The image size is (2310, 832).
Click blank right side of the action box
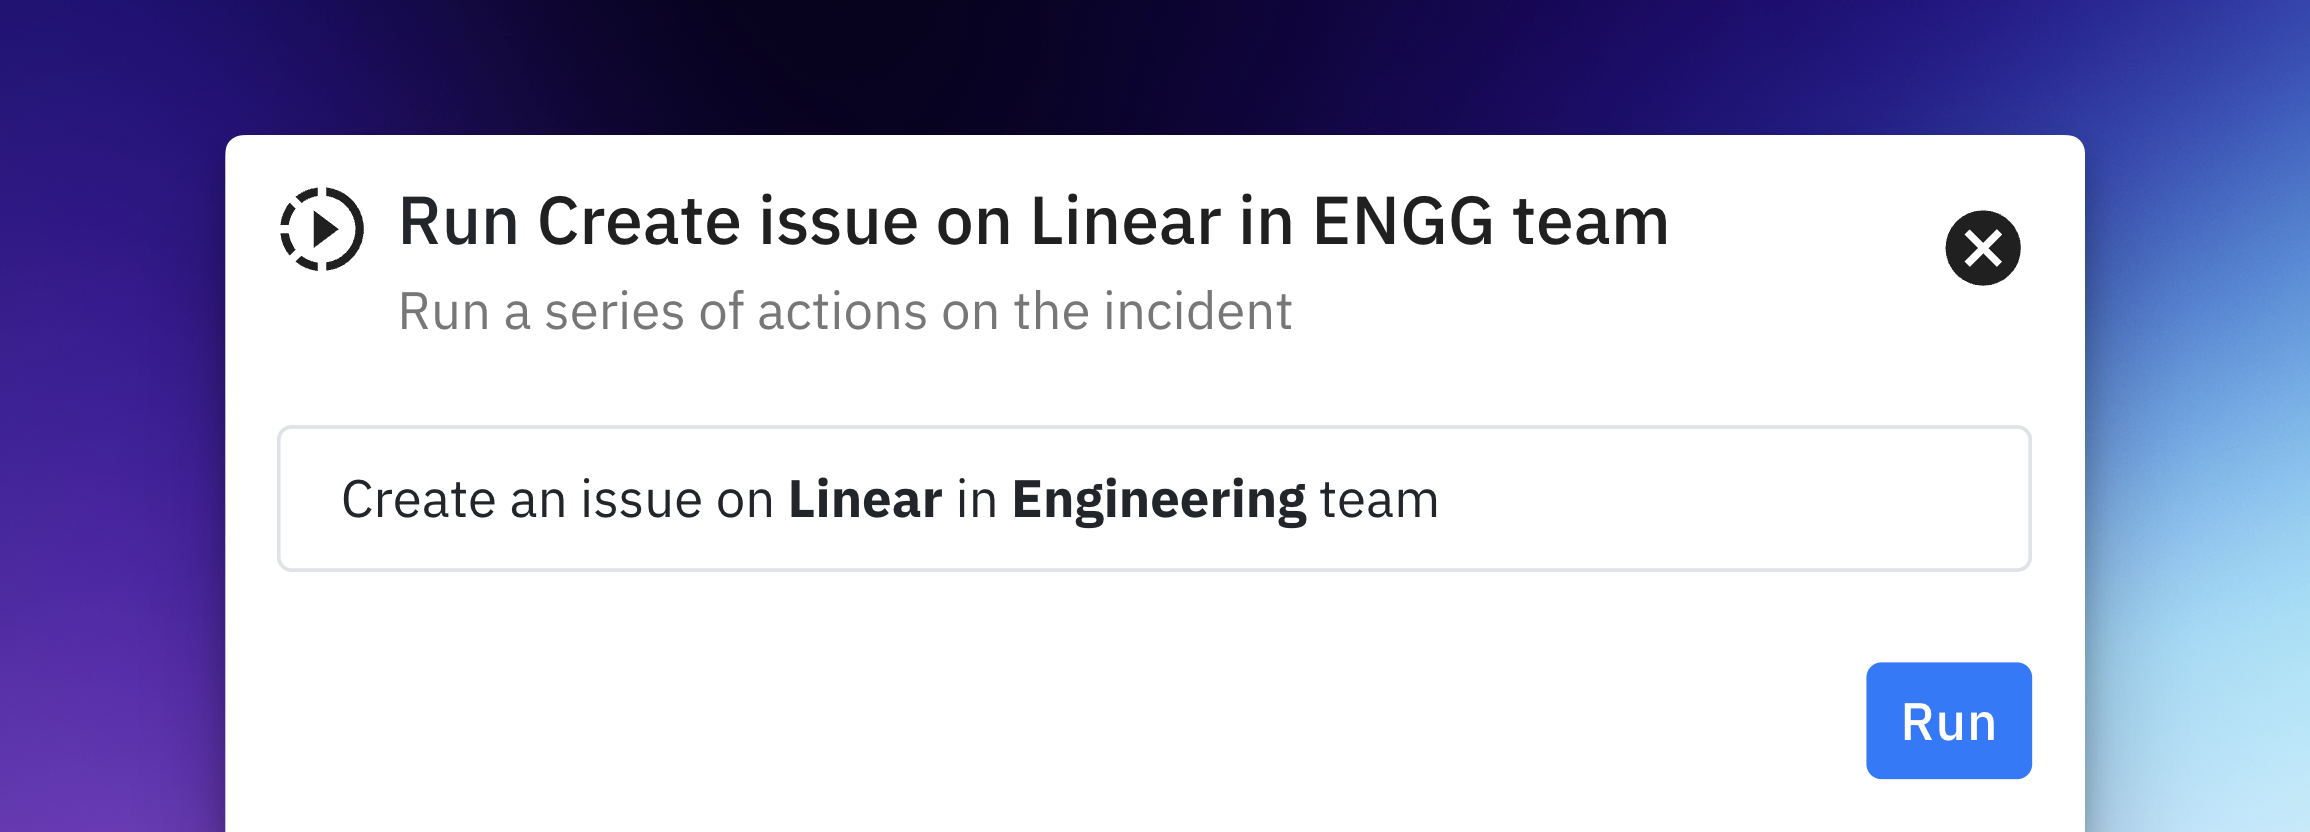pyautogui.click(x=1750, y=500)
